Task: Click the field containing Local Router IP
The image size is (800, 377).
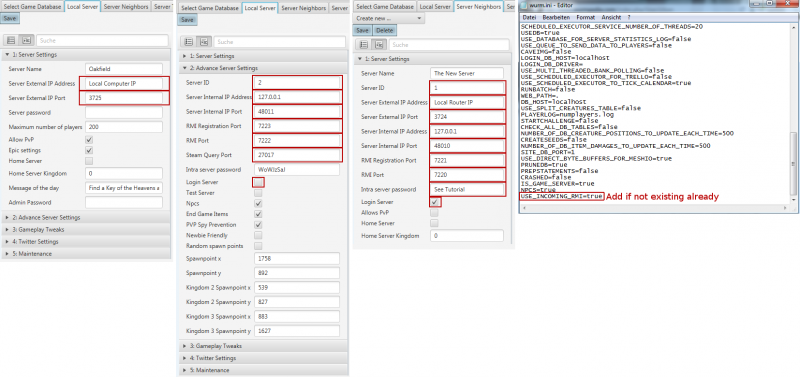Action: coord(467,103)
